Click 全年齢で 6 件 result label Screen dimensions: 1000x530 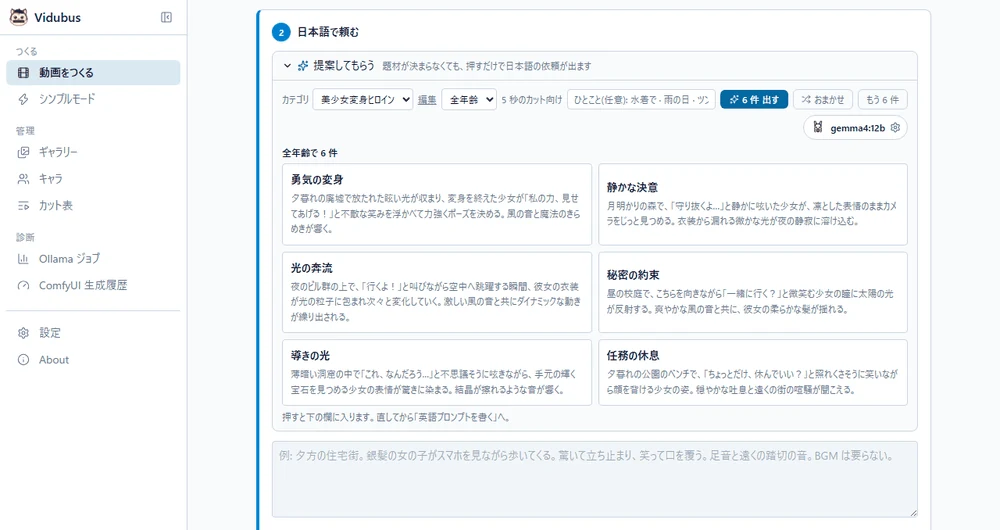tap(310, 153)
